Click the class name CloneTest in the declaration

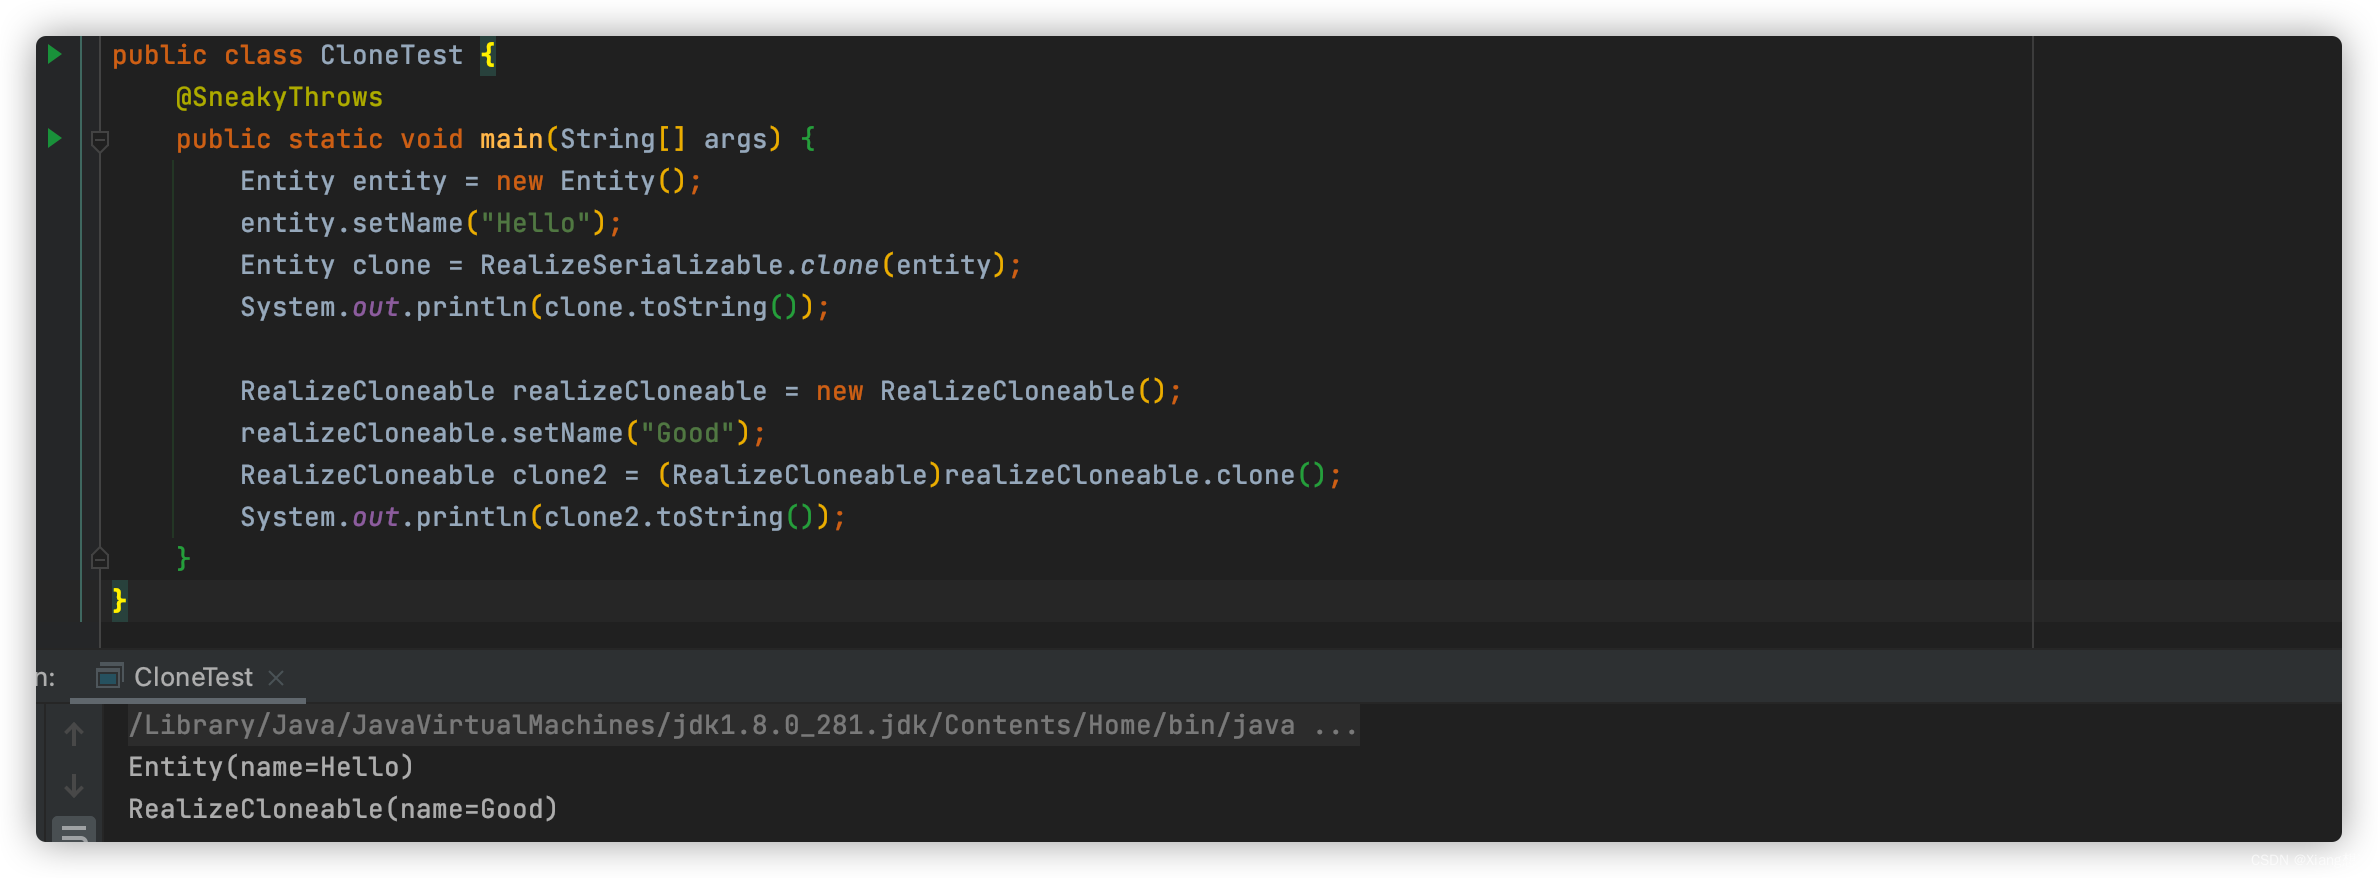(391, 55)
